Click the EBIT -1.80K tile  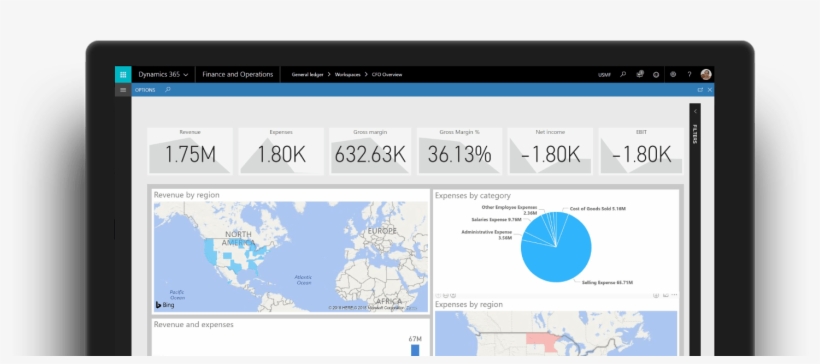pos(641,151)
